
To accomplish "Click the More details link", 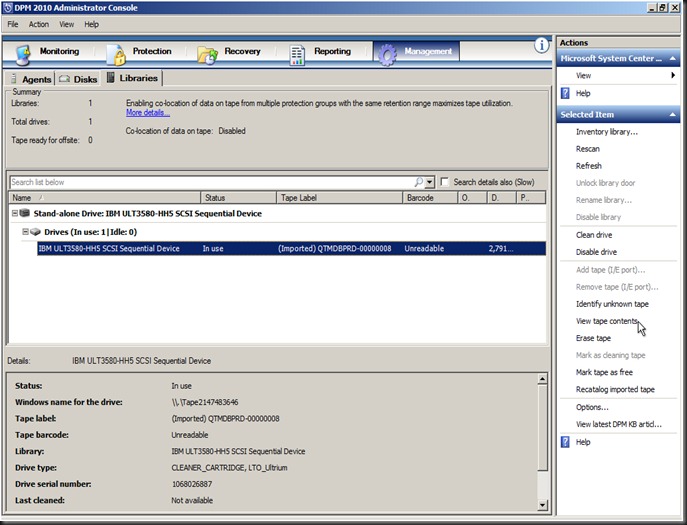I will (x=148, y=113).
